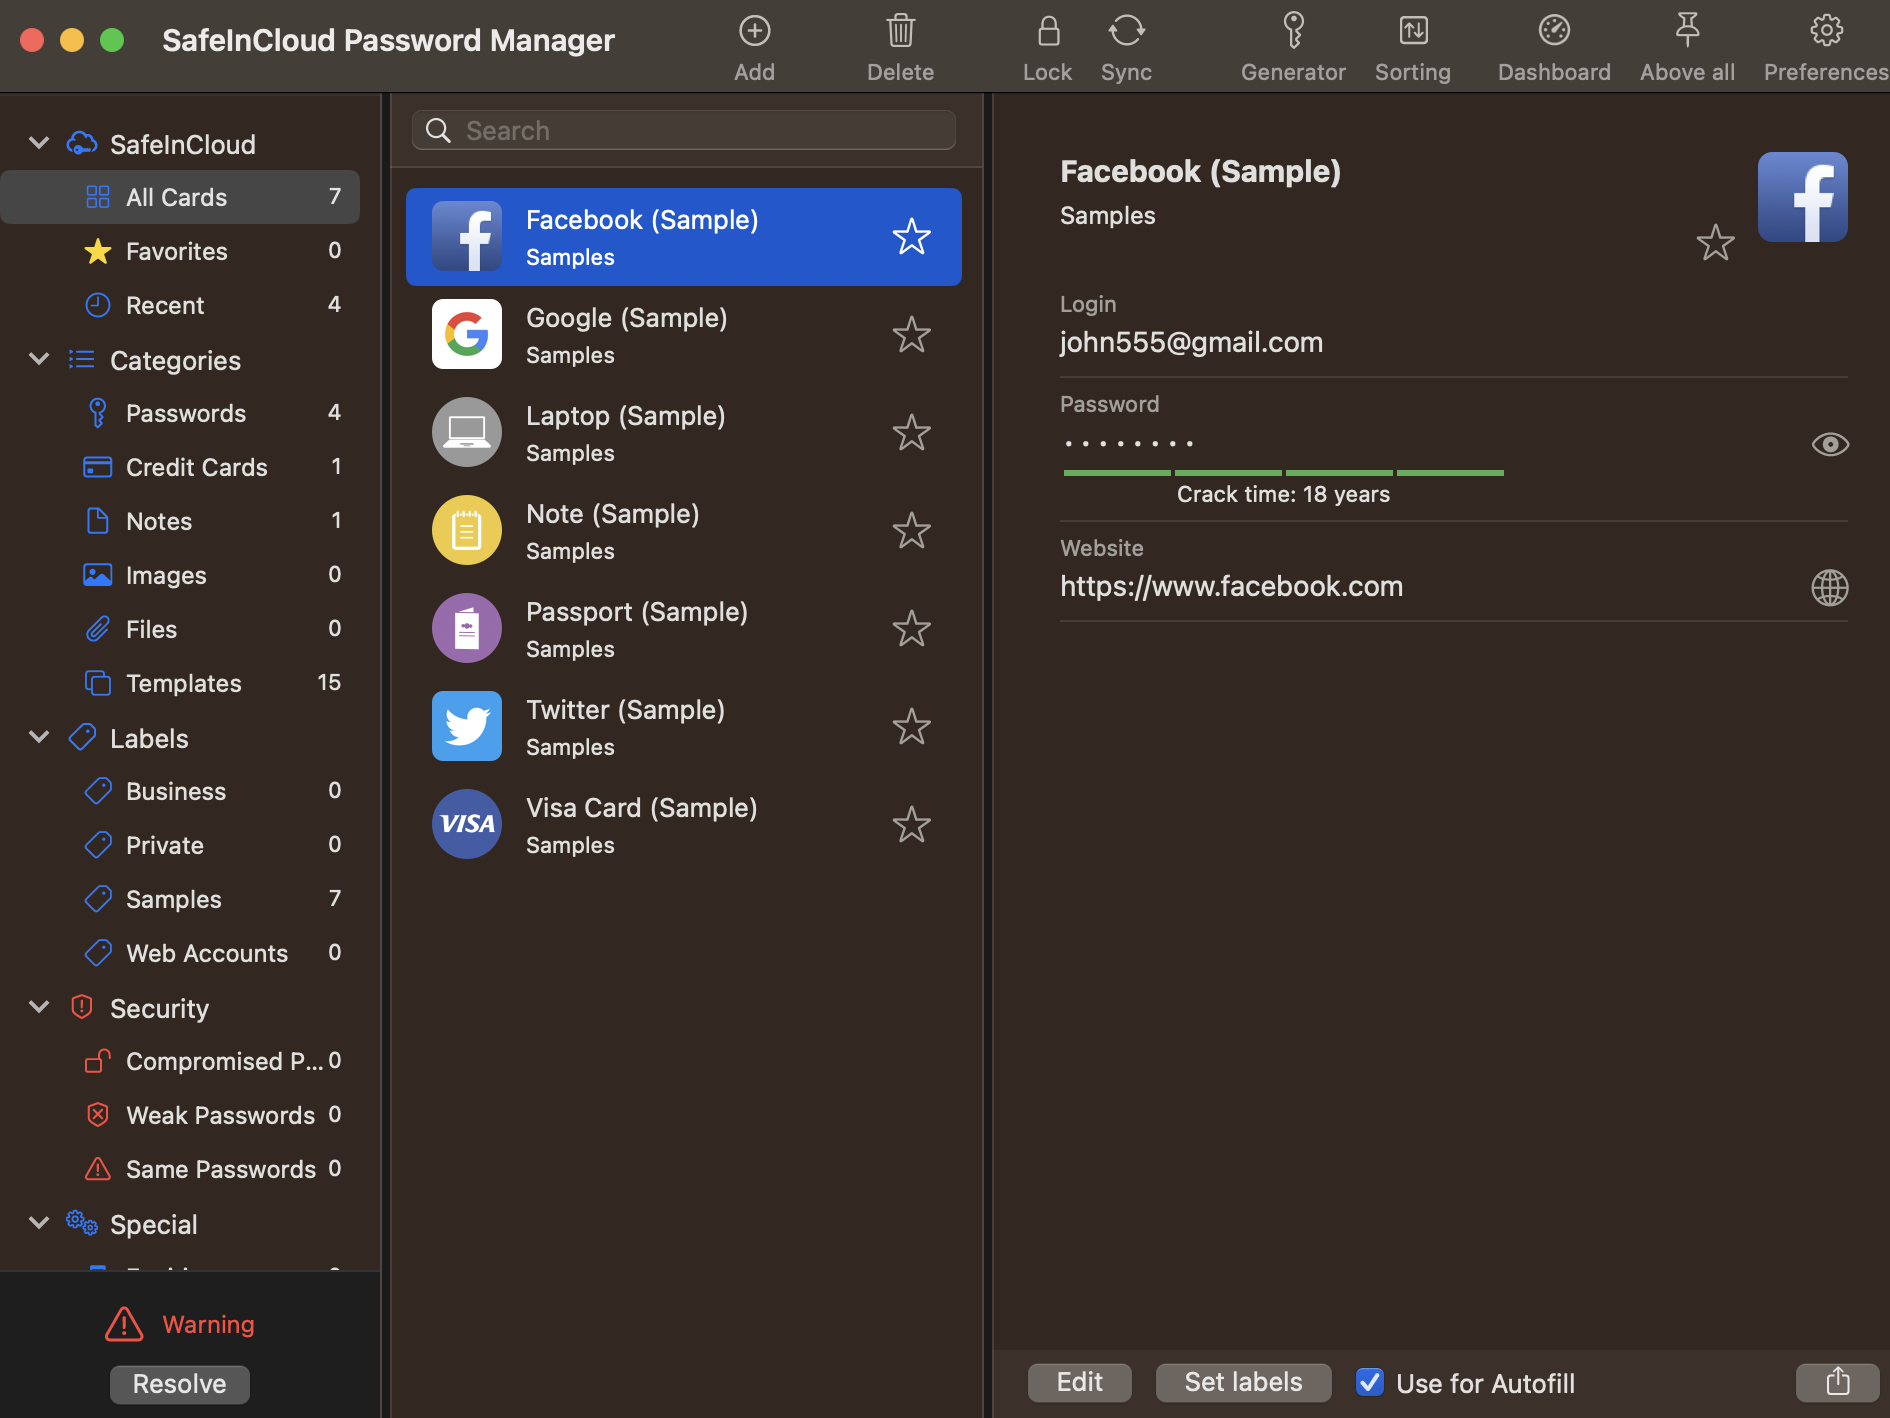Collapse the SafeInCloud tree section
The width and height of the screenshot is (1890, 1418).
(39, 143)
